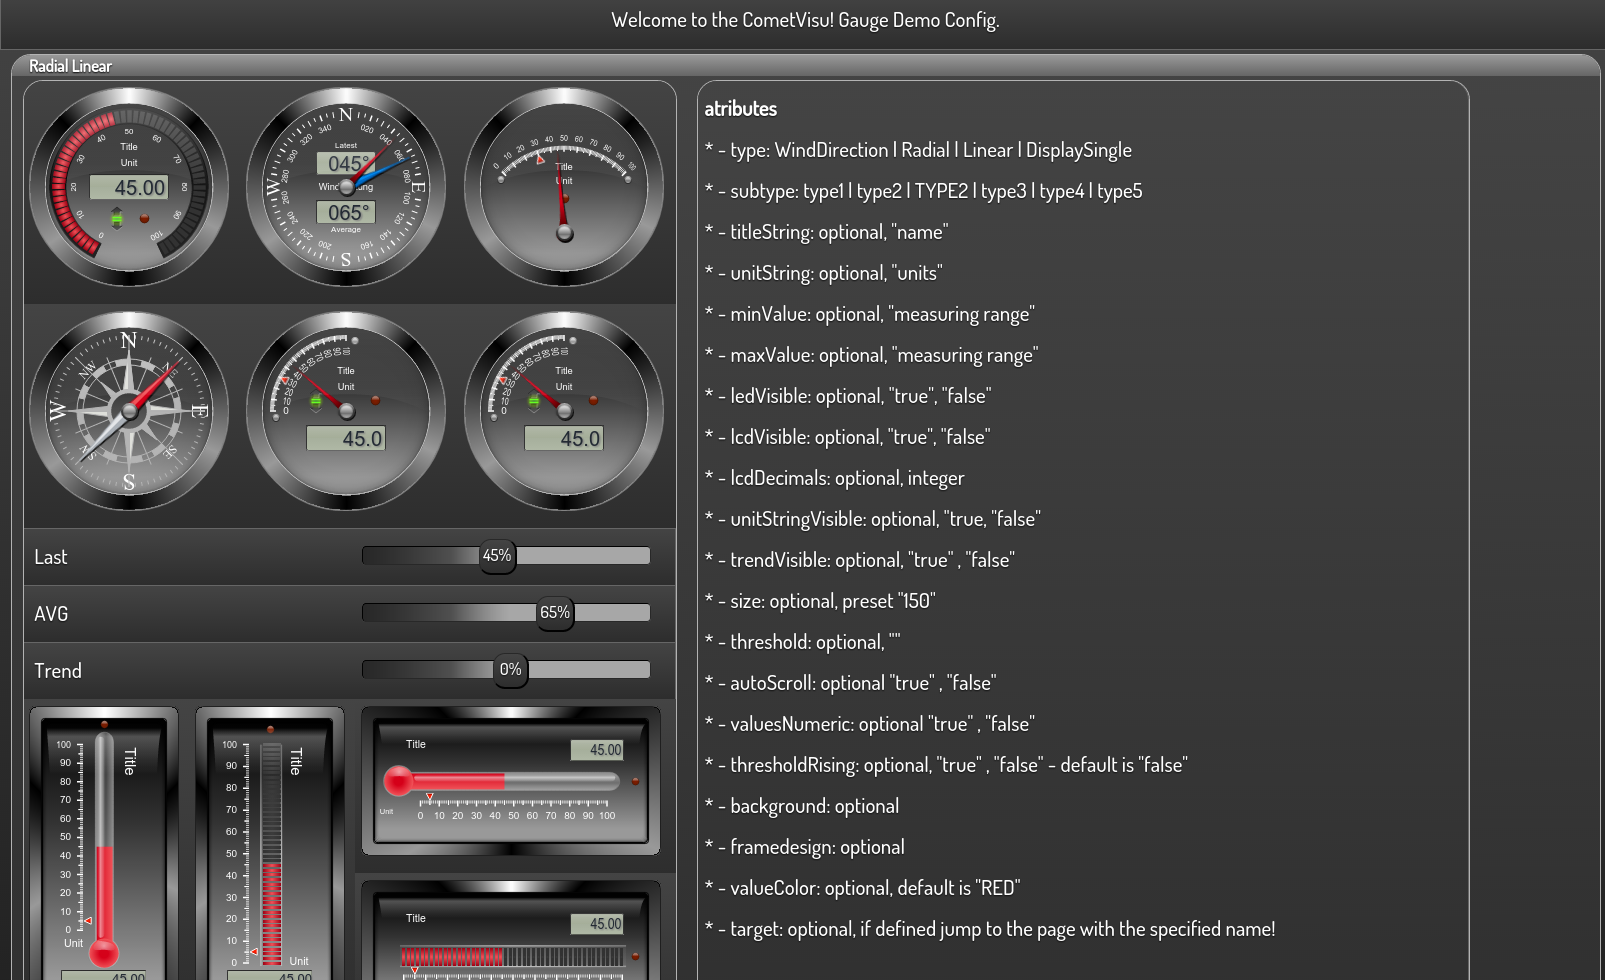Click the Trend slider handle at 0%
Viewport: 1605px width, 980px height.
(x=511, y=670)
